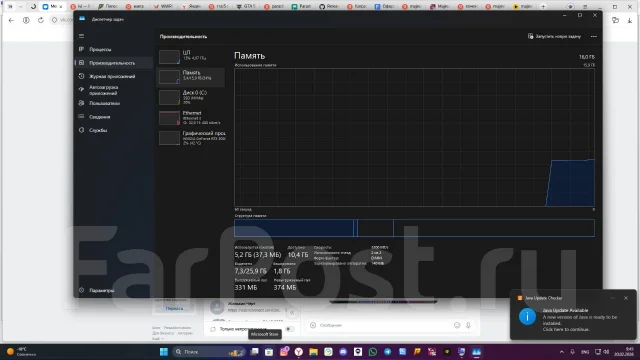Click the blue Java info icon
The height and width of the screenshot is (360, 640).
pyautogui.click(x=527, y=317)
